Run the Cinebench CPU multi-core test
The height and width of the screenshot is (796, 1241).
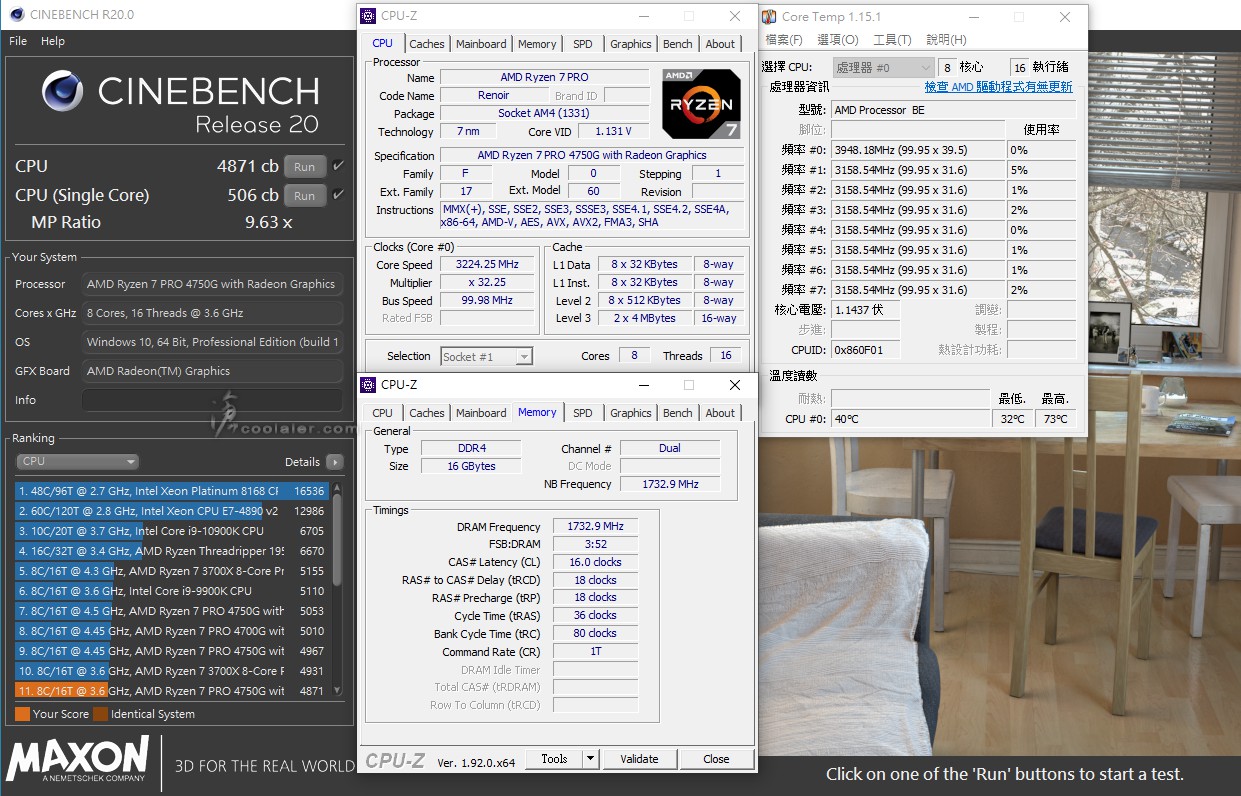tap(305, 167)
